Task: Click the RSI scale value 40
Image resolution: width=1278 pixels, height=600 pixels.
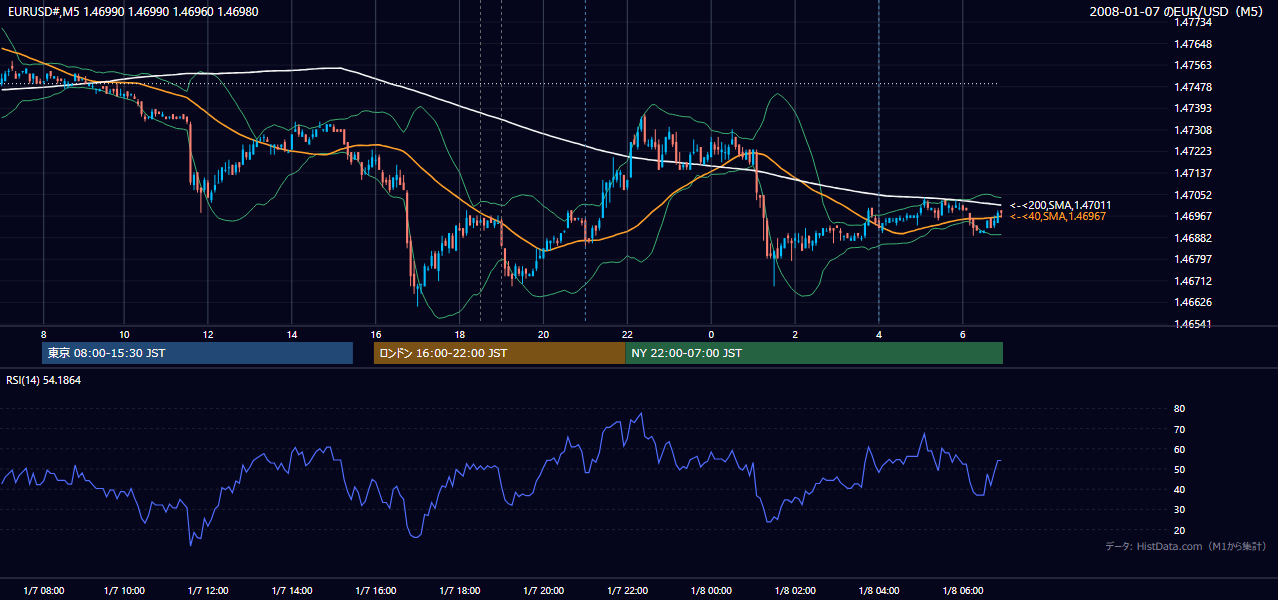Action: click(1179, 489)
